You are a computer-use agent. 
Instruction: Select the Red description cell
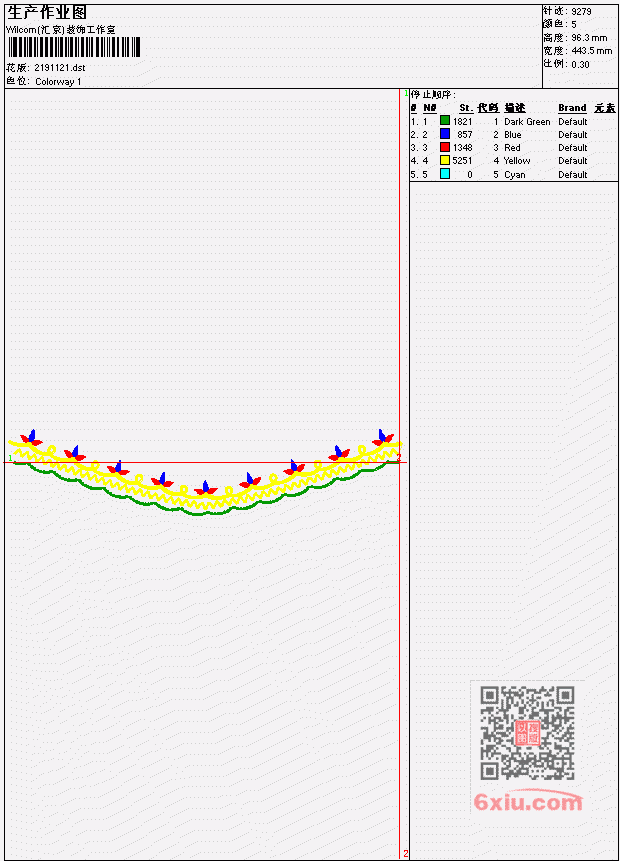pos(512,148)
